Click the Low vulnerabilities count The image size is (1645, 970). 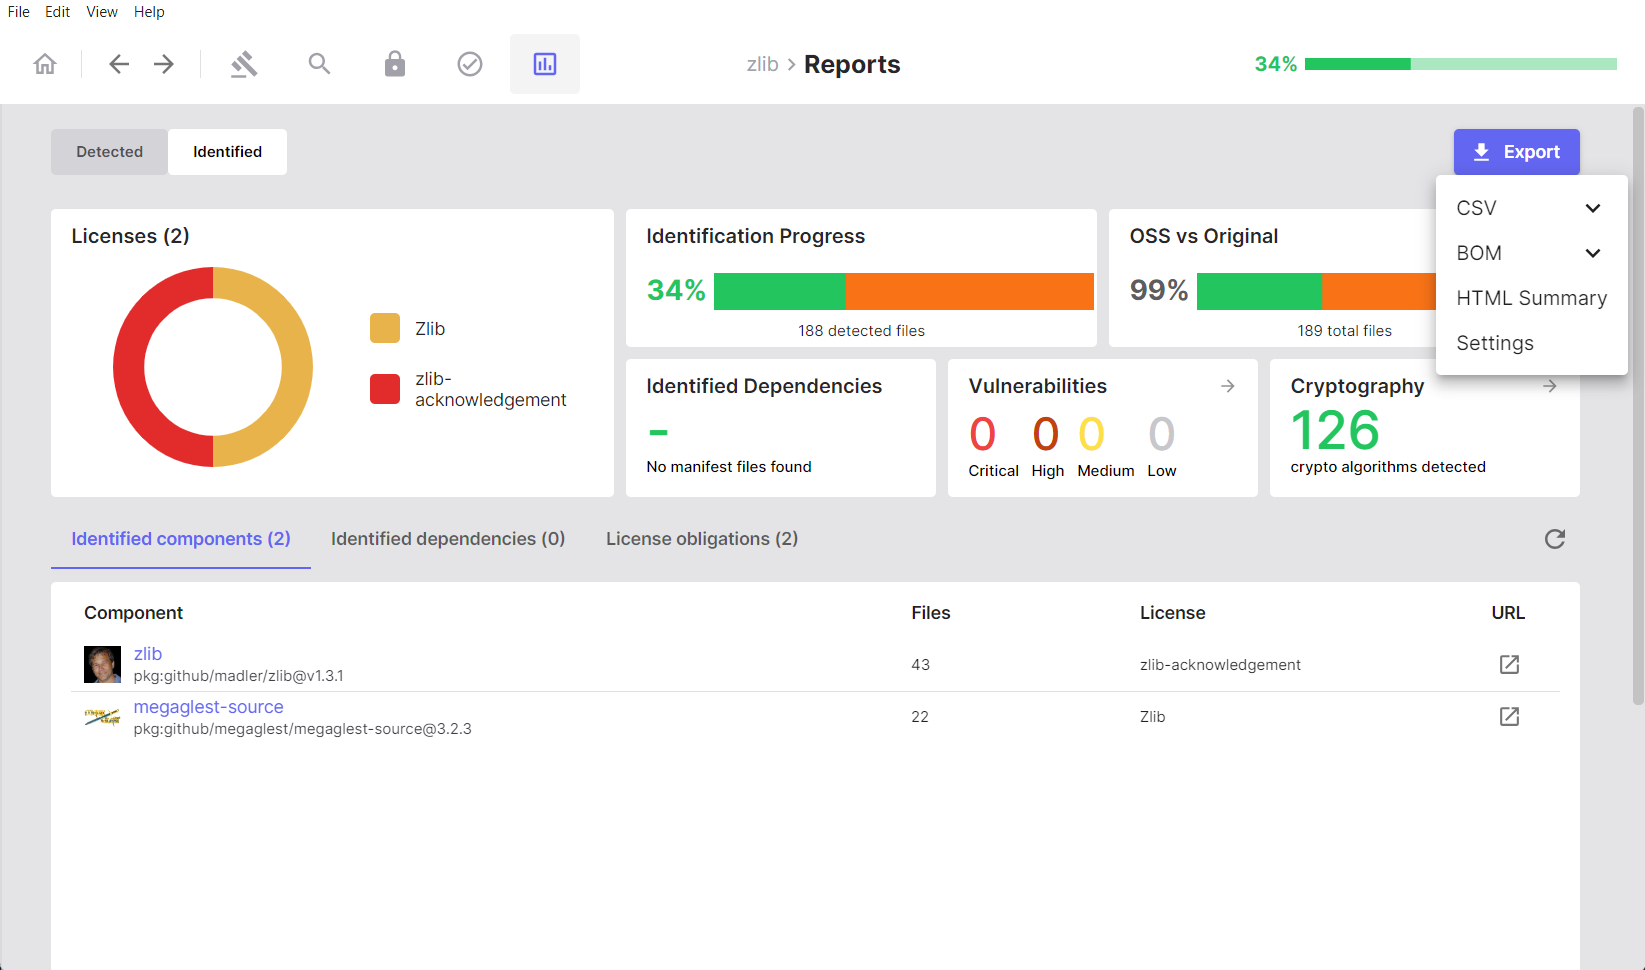coord(1162,434)
